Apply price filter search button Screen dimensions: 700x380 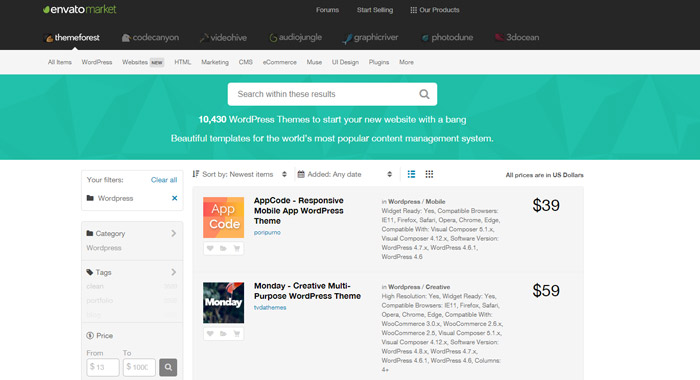[168, 367]
